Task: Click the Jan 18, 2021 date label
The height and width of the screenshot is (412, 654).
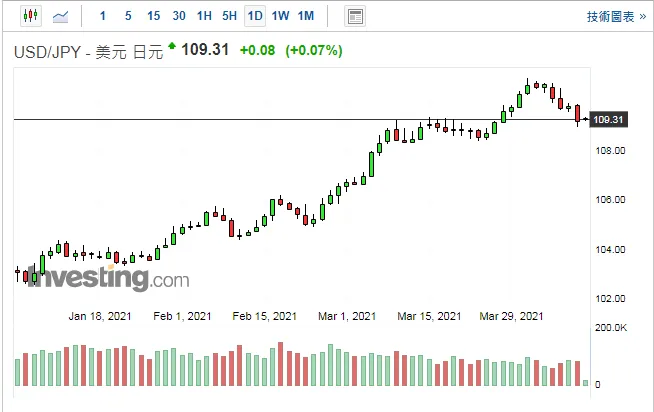Action: pos(100,316)
